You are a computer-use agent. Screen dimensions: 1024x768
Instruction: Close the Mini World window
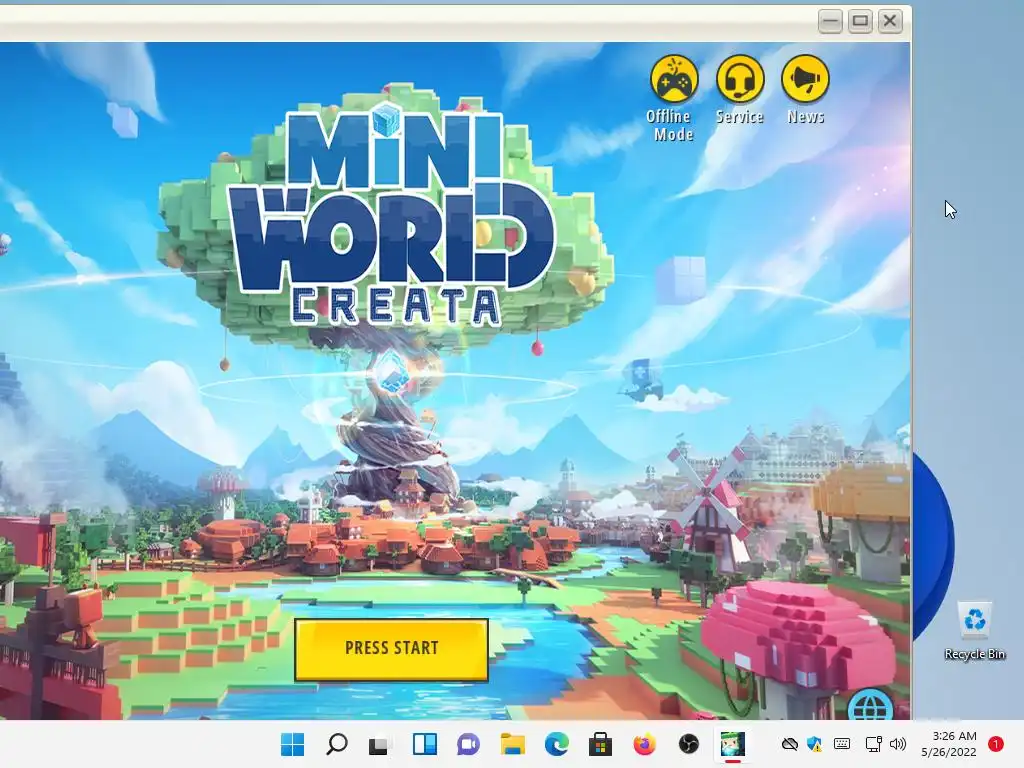tap(889, 21)
